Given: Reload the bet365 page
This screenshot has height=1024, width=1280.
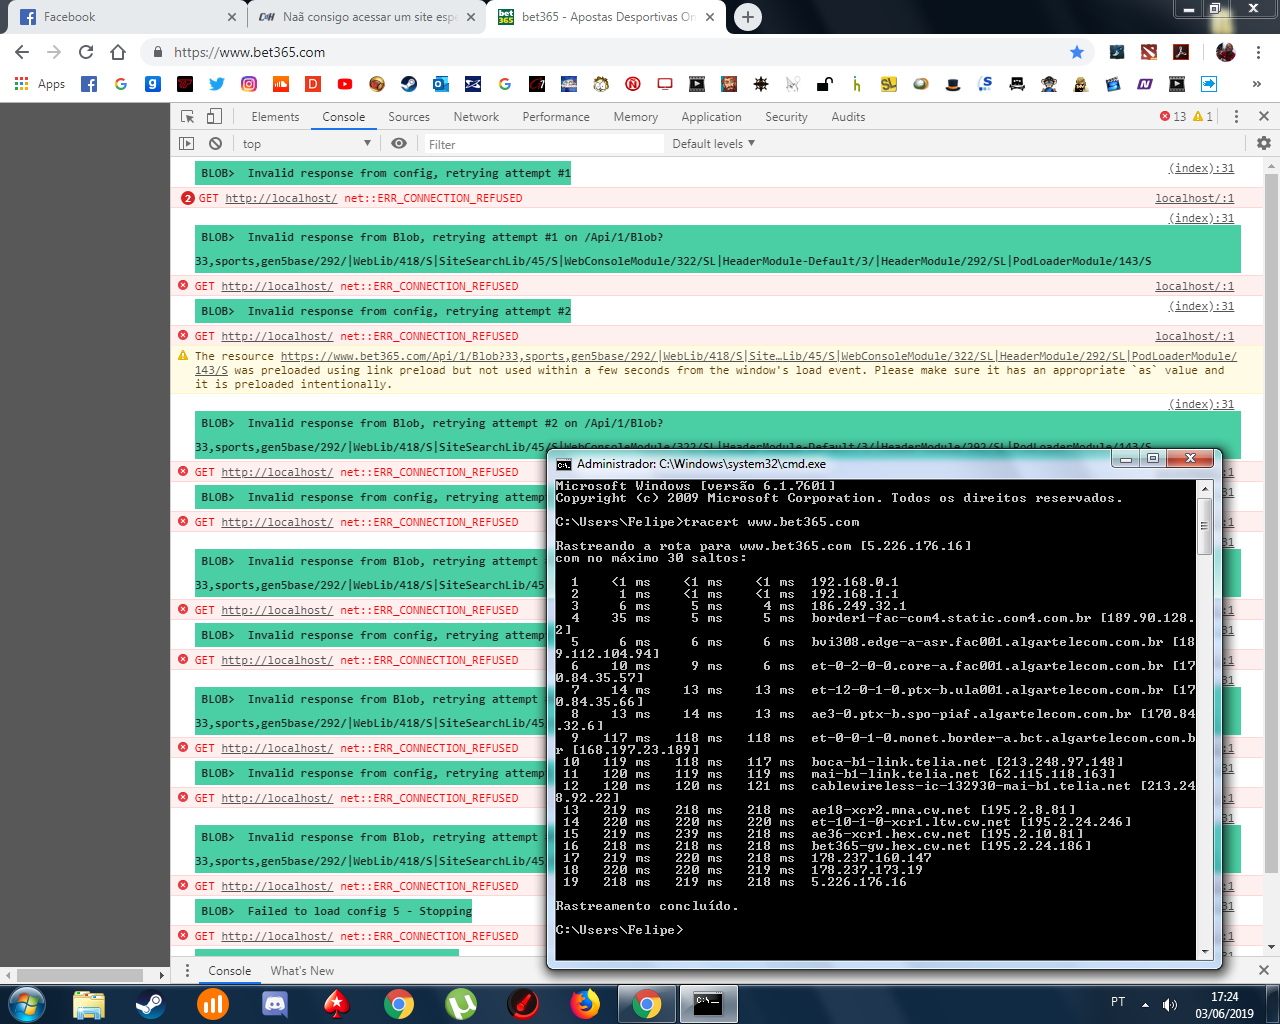Looking at the screenshot, I should coord(86,52).
